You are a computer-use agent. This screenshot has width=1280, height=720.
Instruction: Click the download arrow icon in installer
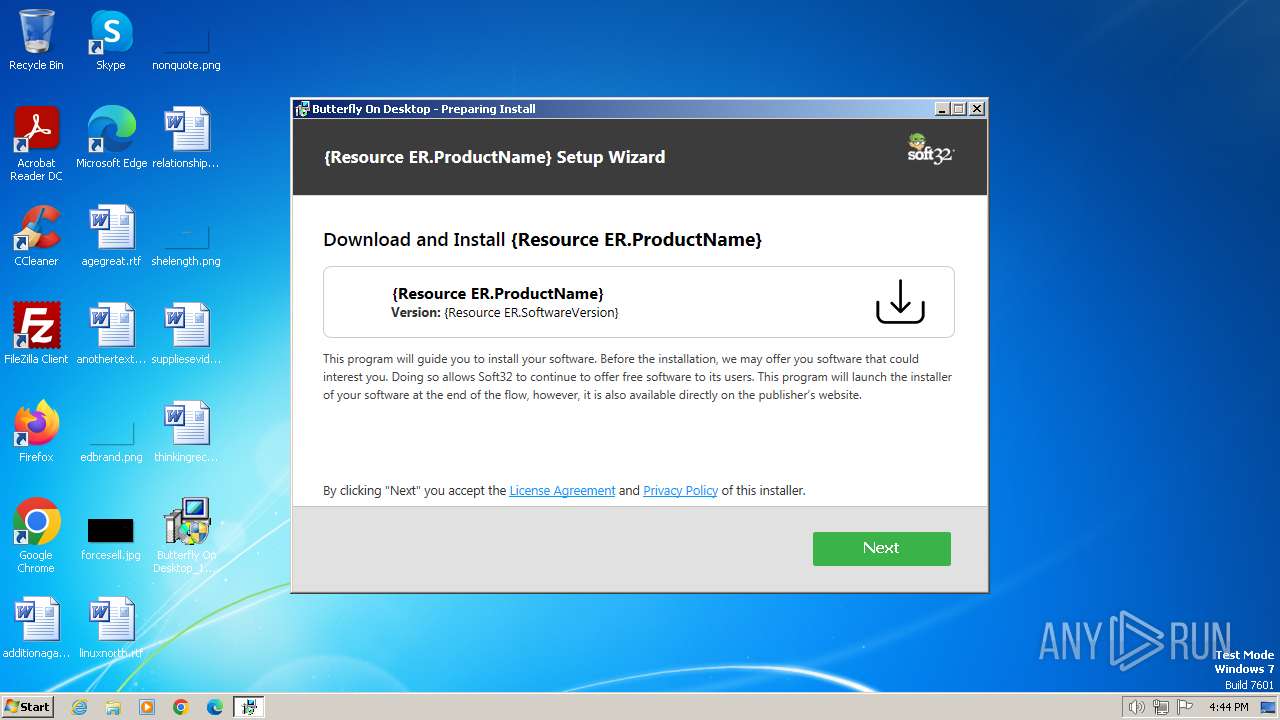coord(900,301)
